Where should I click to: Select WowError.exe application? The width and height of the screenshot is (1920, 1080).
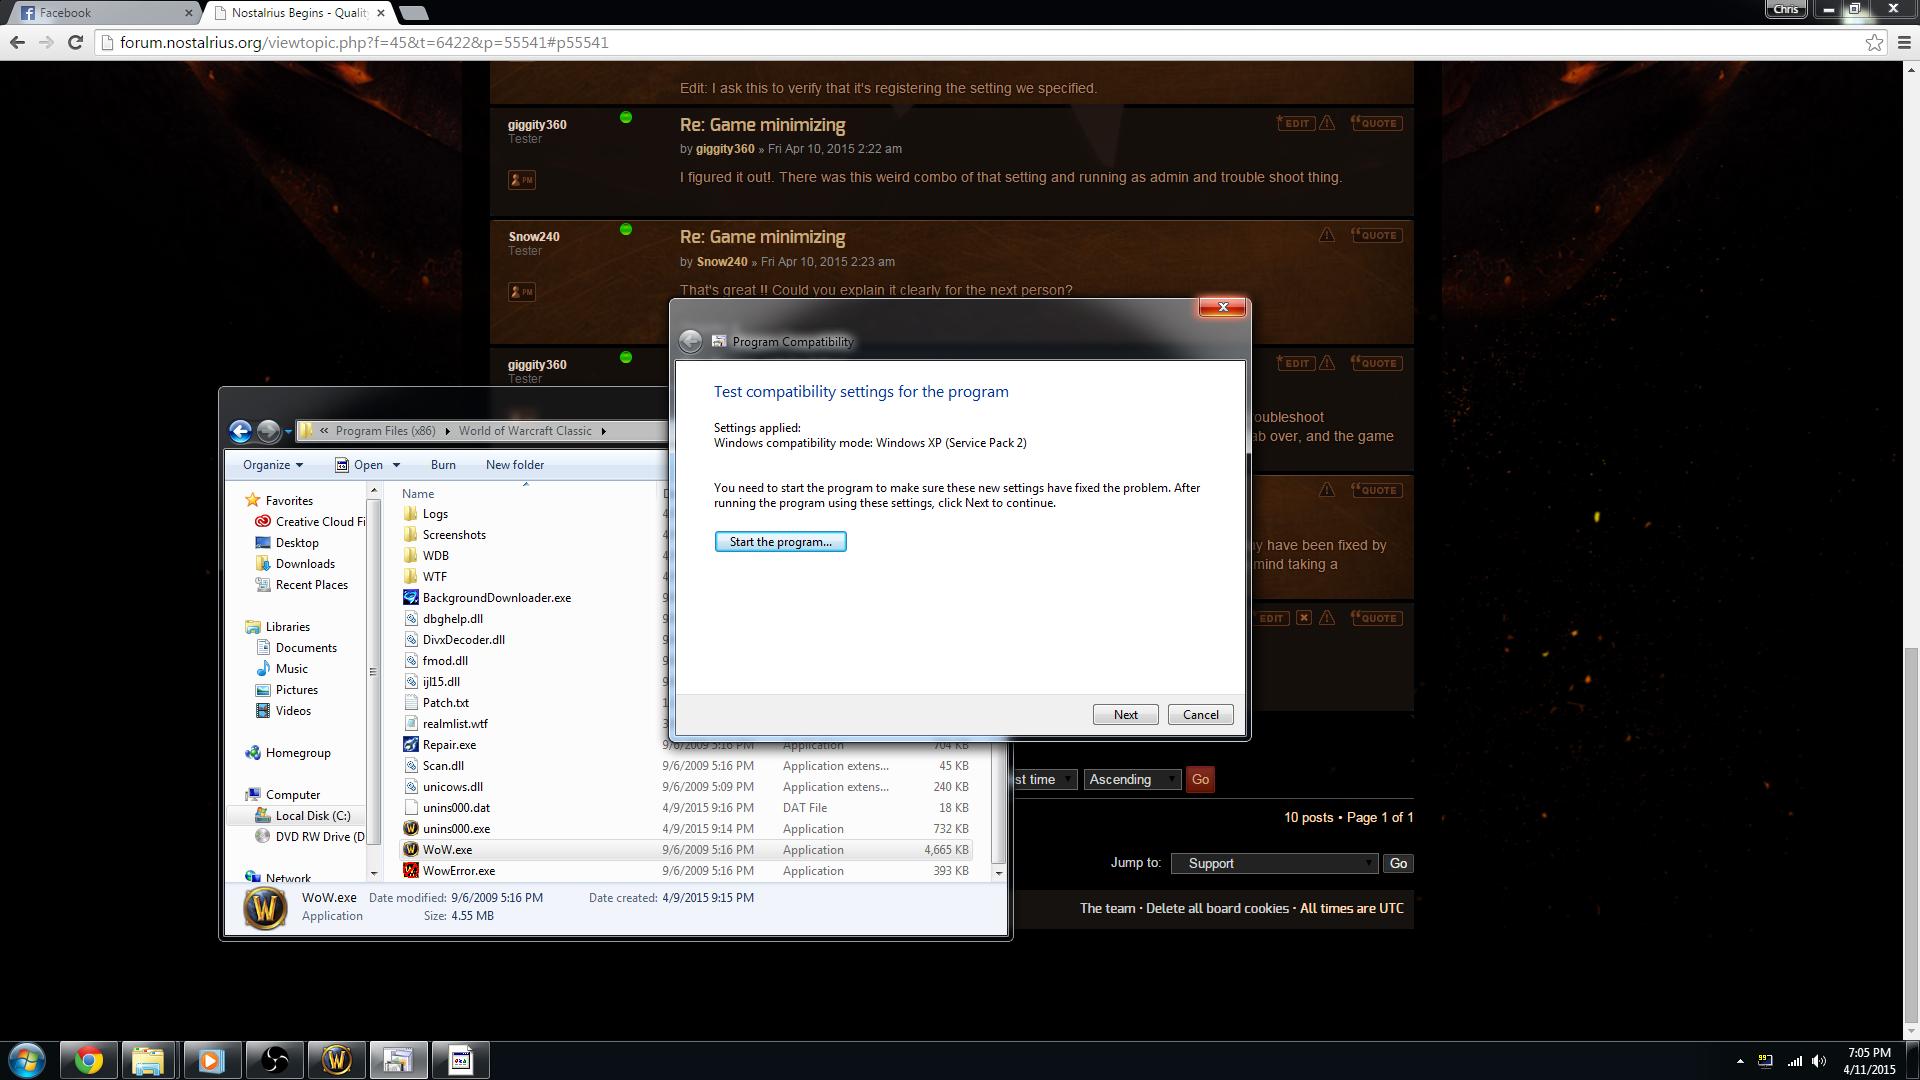click(458, 871)
